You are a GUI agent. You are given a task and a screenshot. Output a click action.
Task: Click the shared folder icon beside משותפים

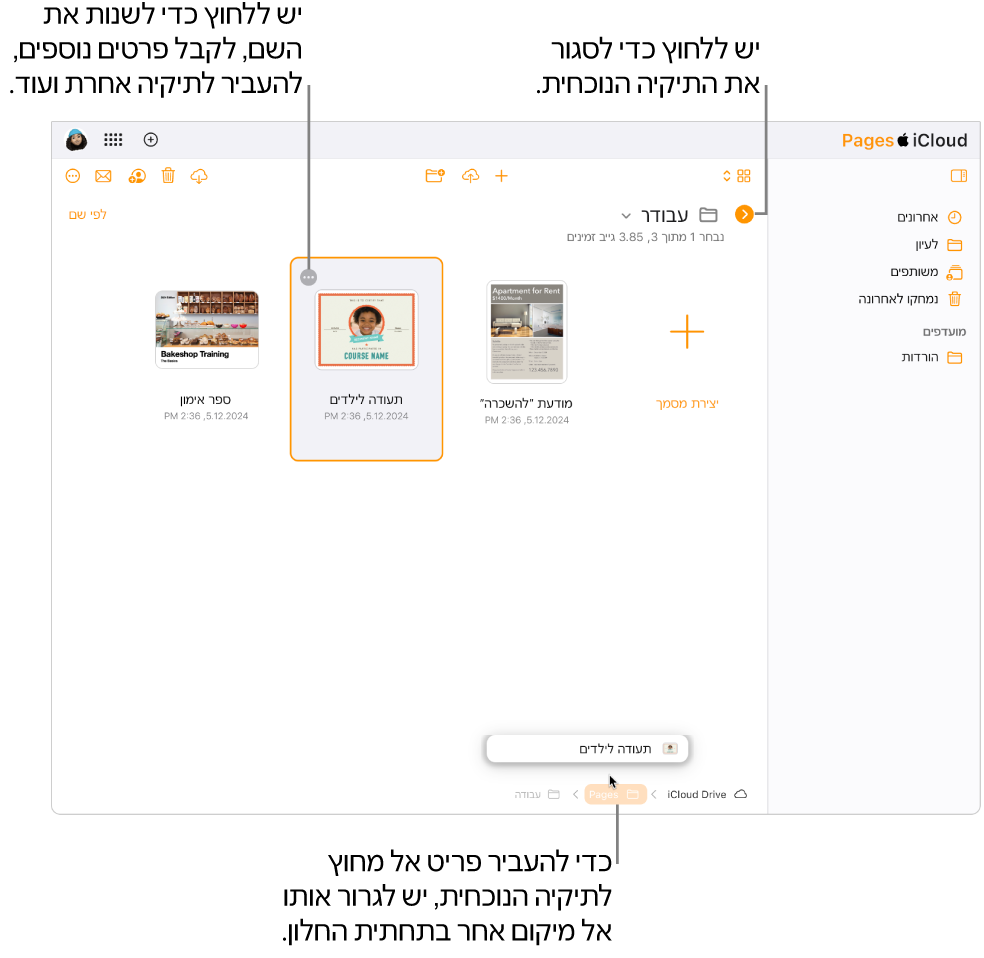(x=955, y=272)
